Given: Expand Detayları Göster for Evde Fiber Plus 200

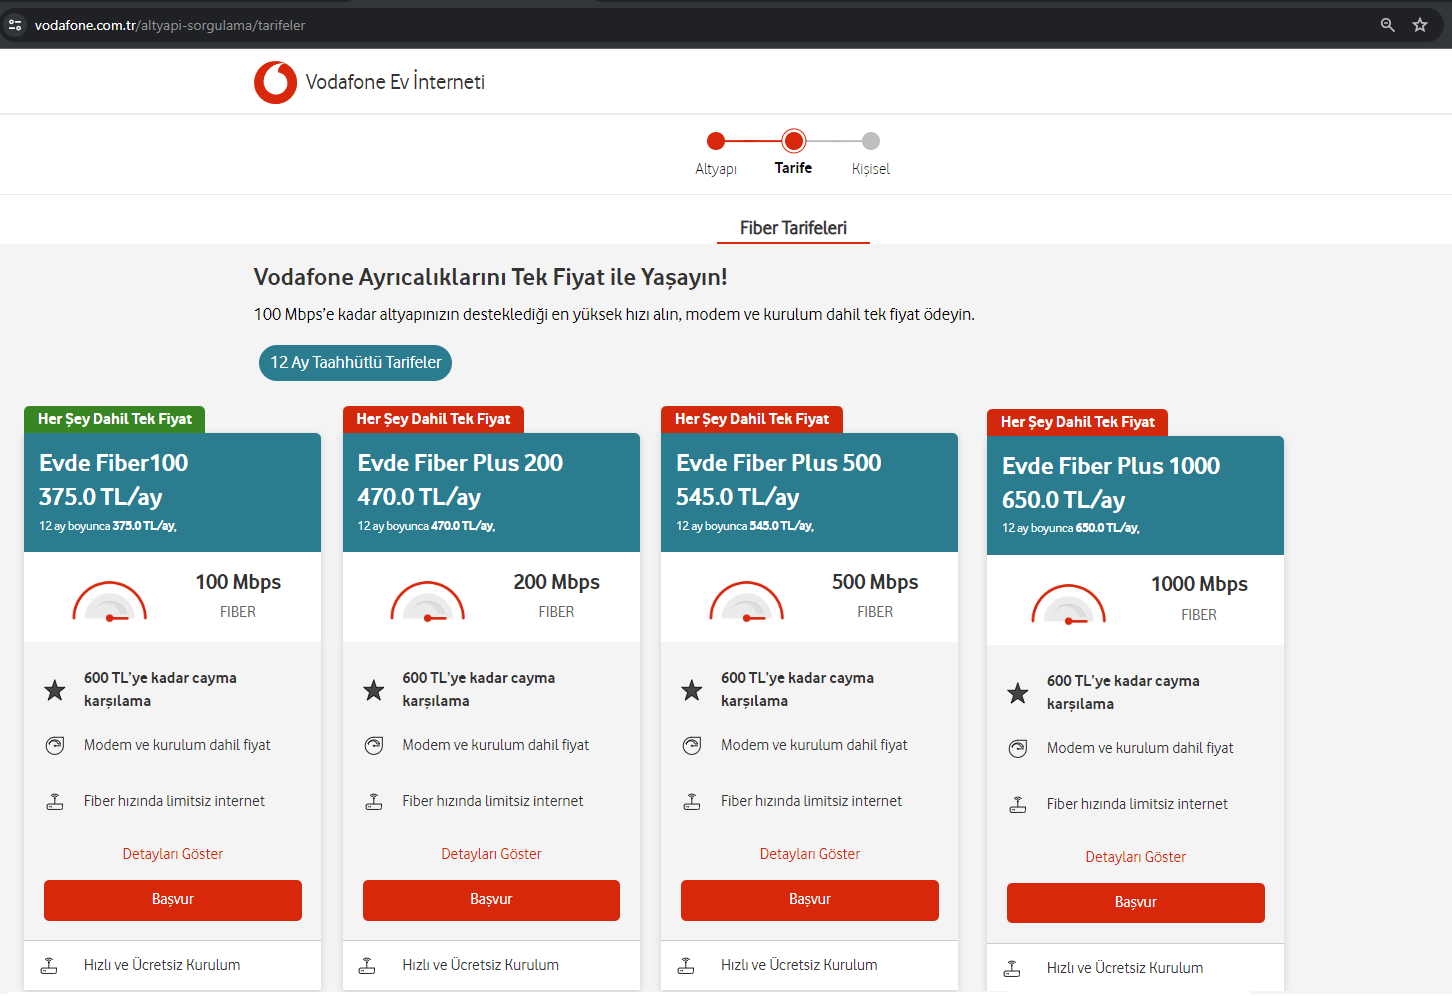Looking at the screenshot, I should [491, 854].
